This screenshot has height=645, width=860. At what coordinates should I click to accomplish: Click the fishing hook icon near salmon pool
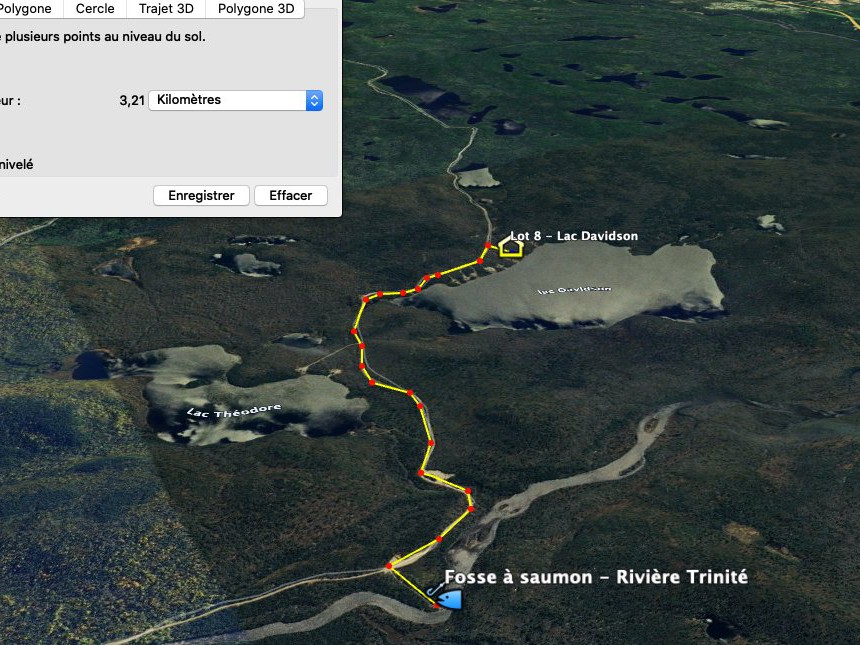click(434, 590)
